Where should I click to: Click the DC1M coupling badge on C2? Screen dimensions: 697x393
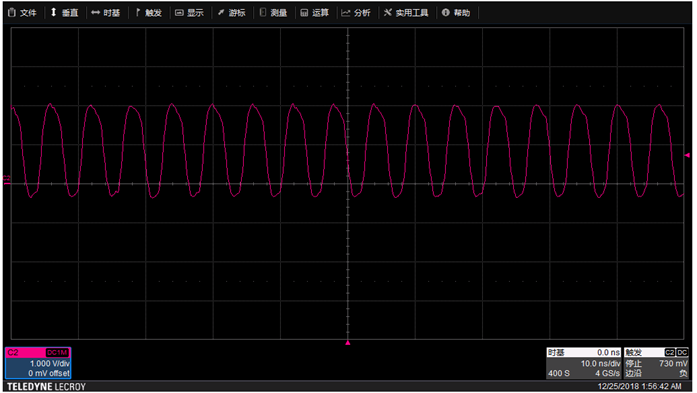(x=57, y=353)
